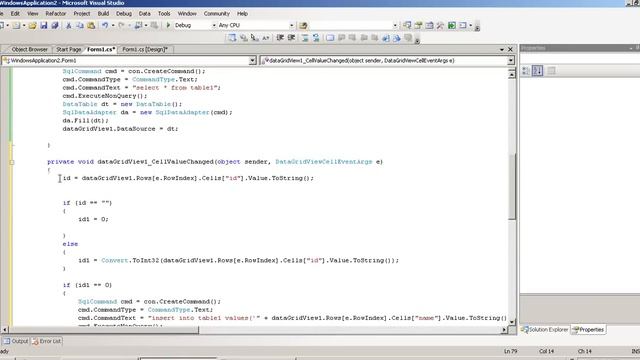Click the Property Pages icon in Properties panel
Image resolution: width=640 pixels, height=360 pixels.
551,71
